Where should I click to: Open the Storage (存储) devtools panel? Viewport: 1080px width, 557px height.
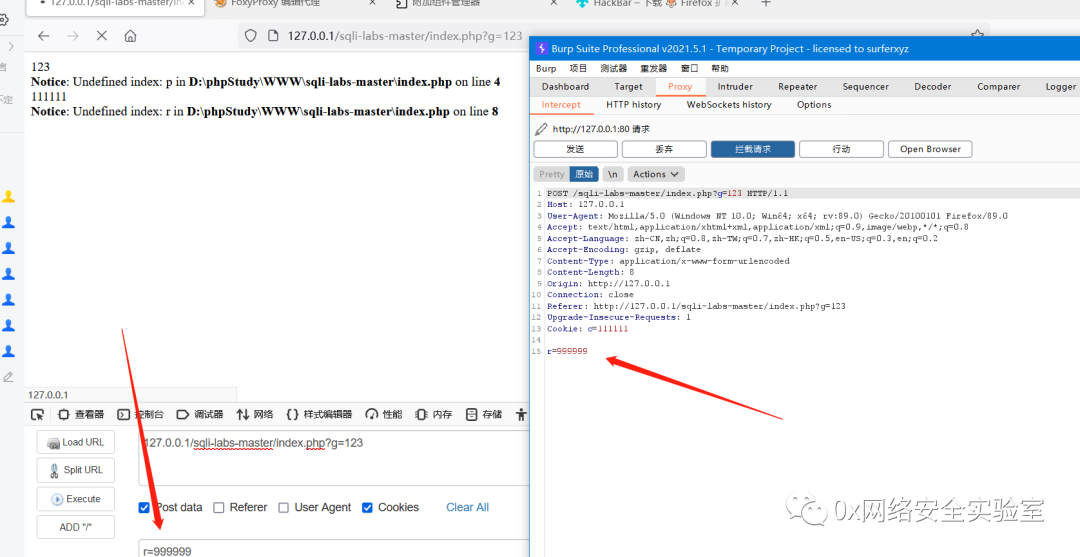(x=484, y=414)
